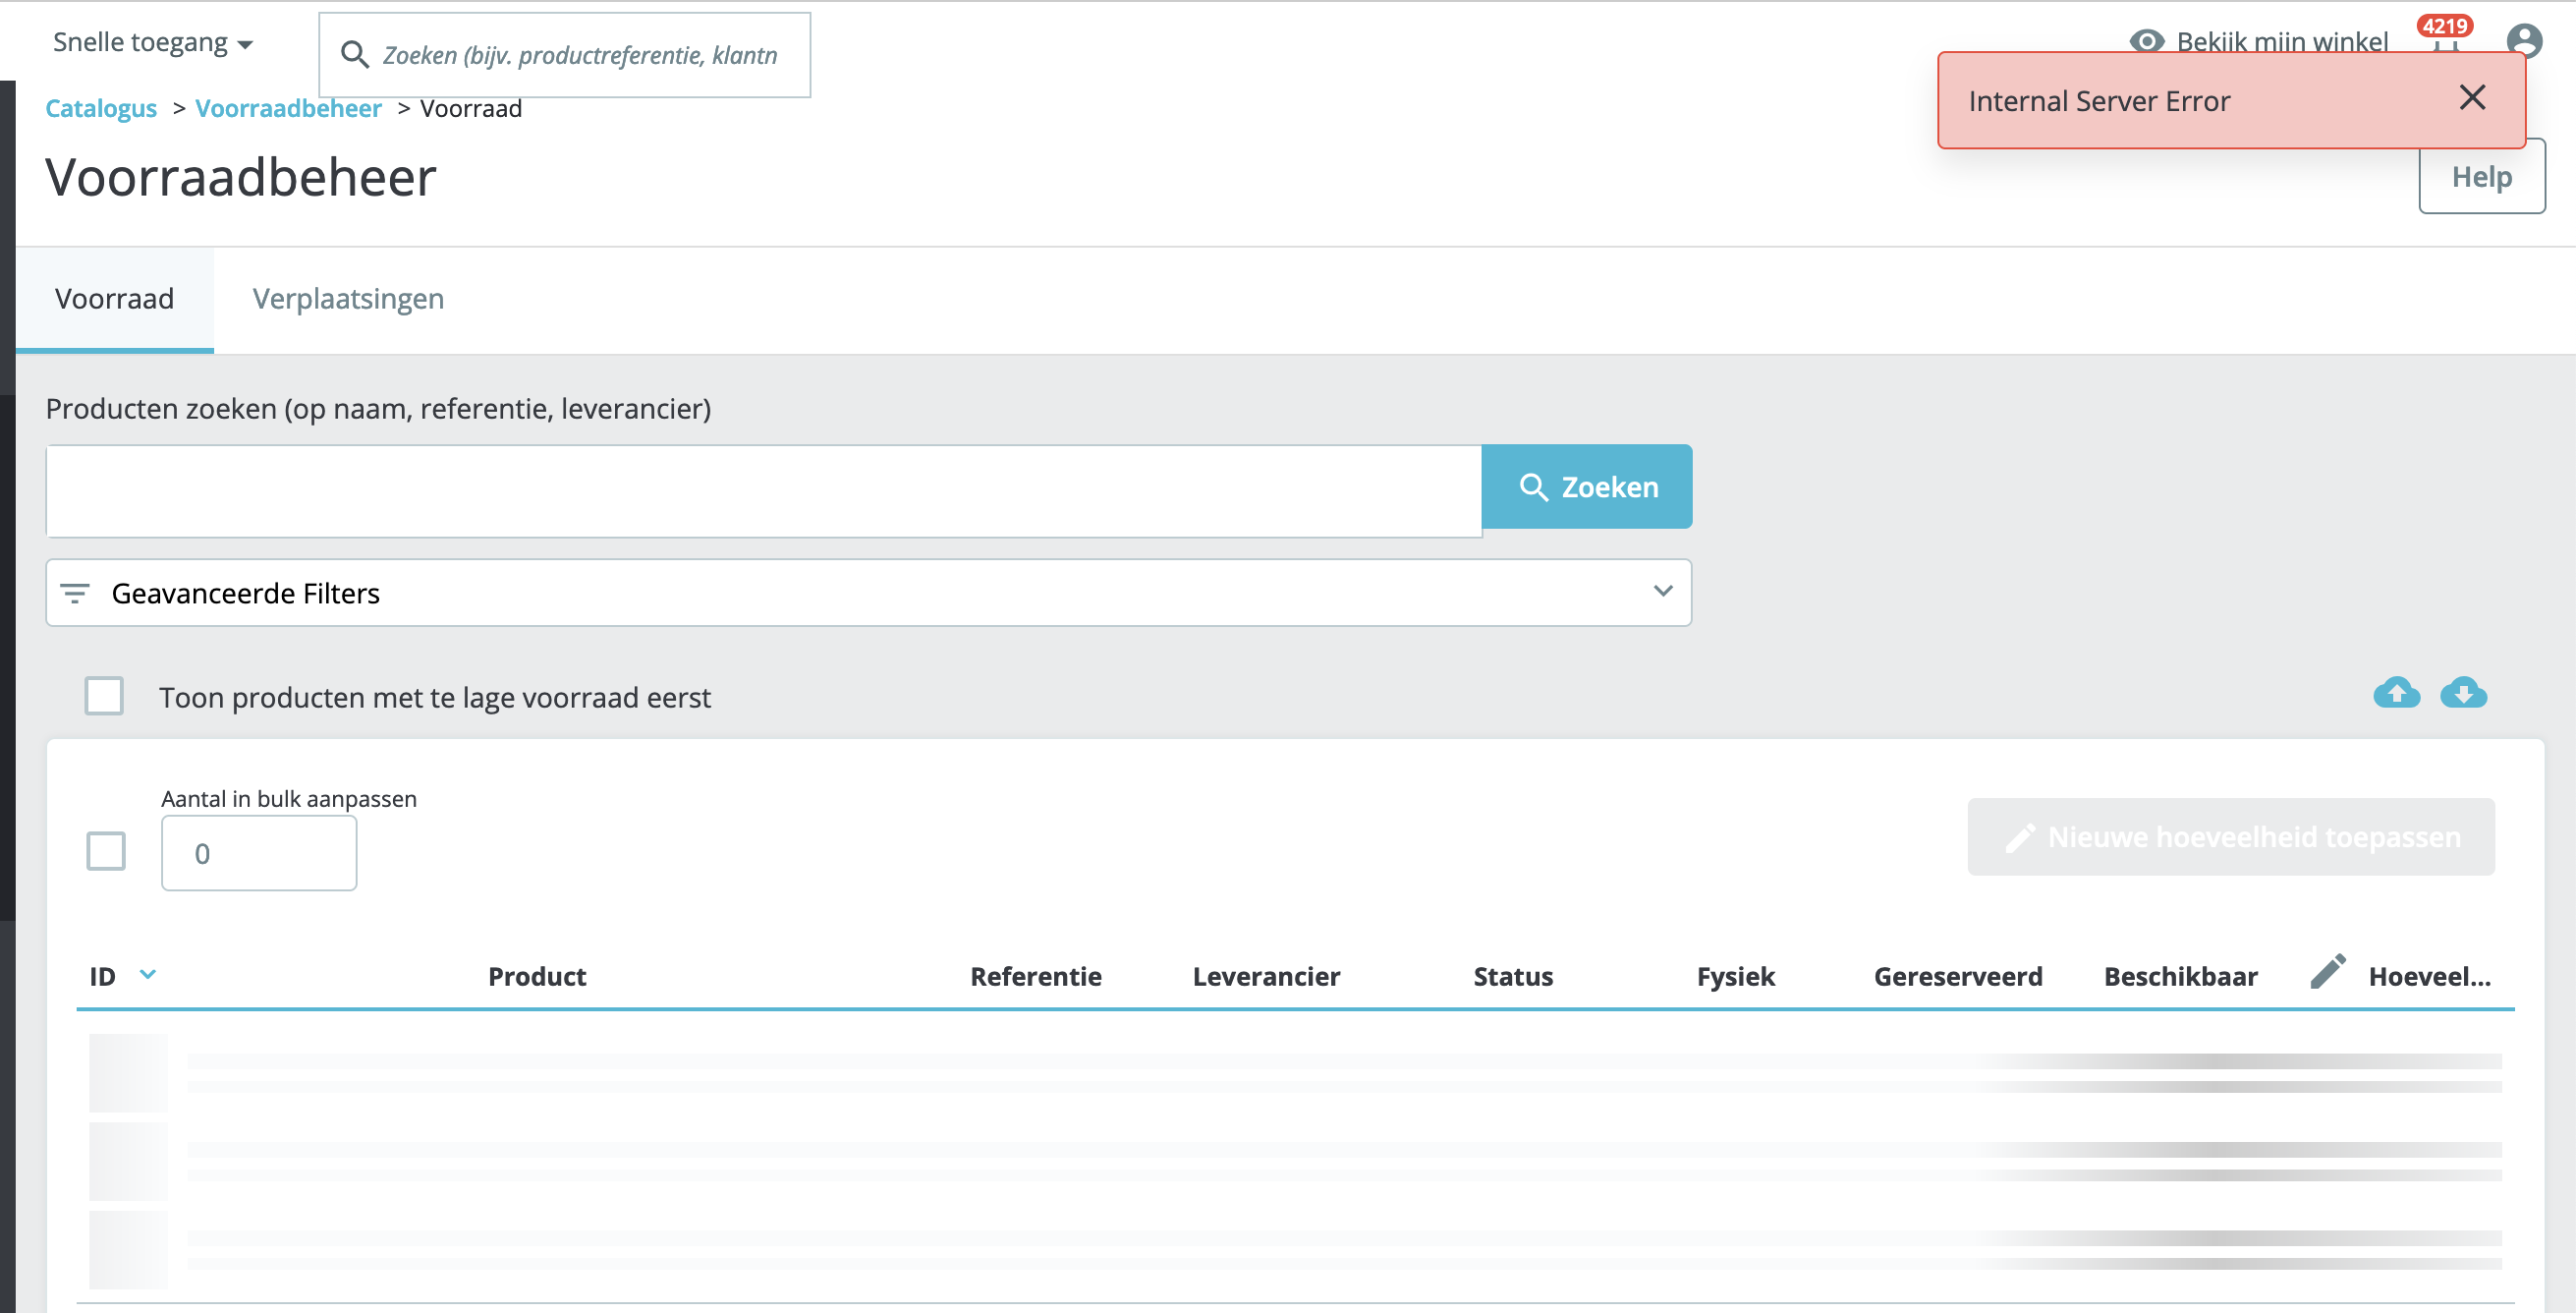
Task: Click the Leverancier column header
Action: (x=1266, y=976)
